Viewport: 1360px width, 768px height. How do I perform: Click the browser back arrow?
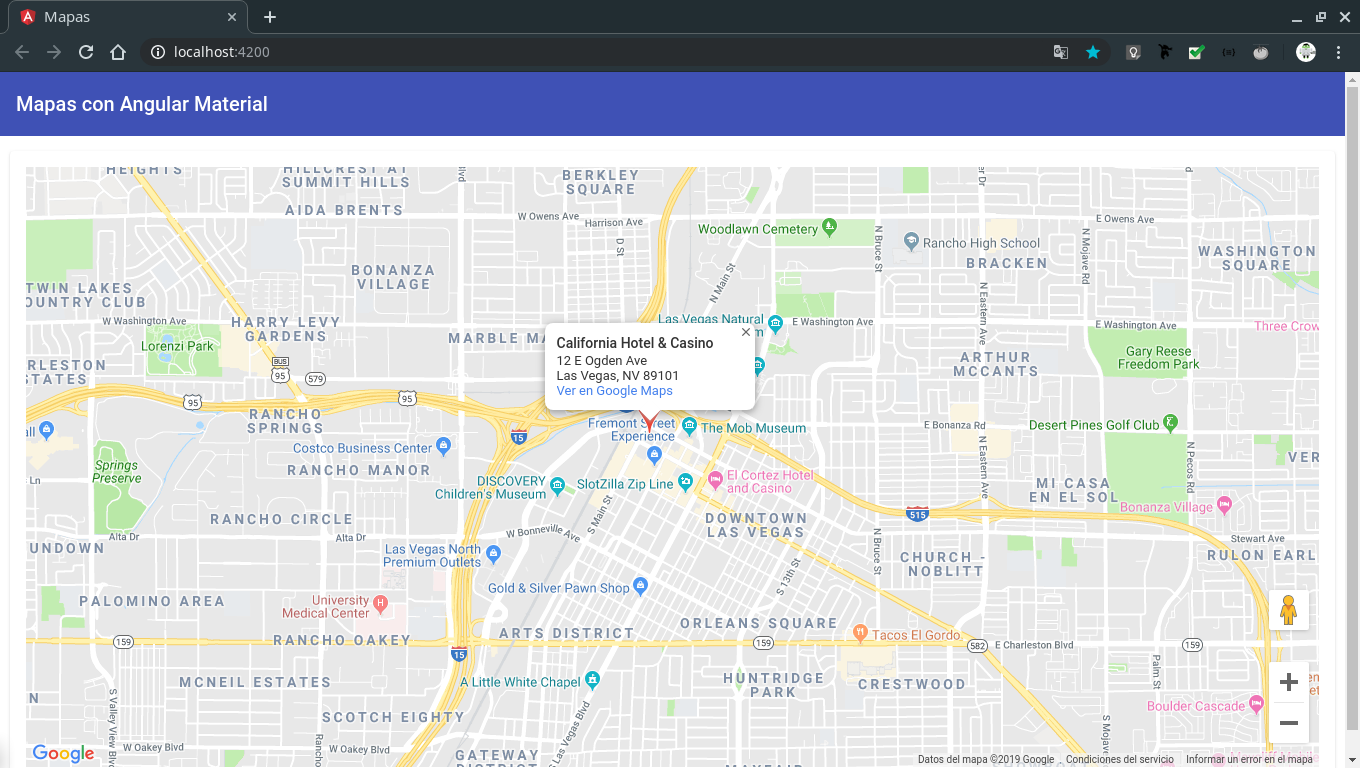click(x=22, y=52)
